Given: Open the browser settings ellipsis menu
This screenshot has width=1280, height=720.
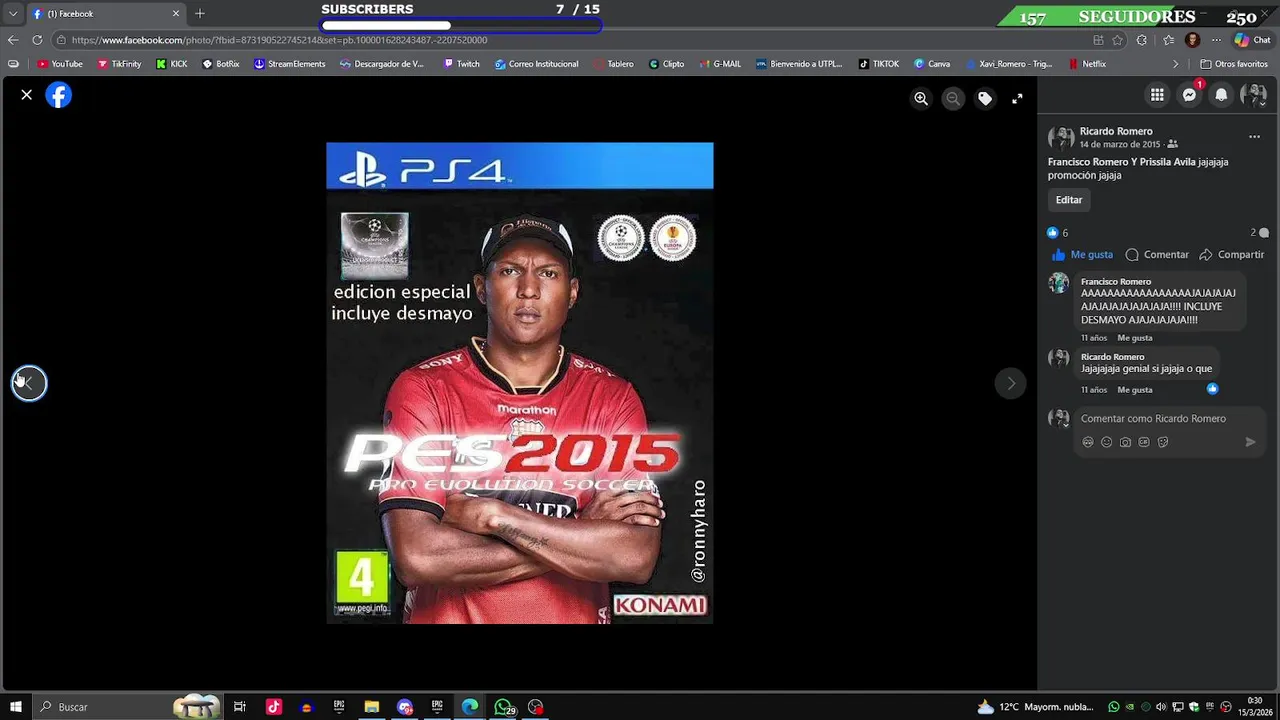Looking at the screenshot, I should click(1216, 40).
